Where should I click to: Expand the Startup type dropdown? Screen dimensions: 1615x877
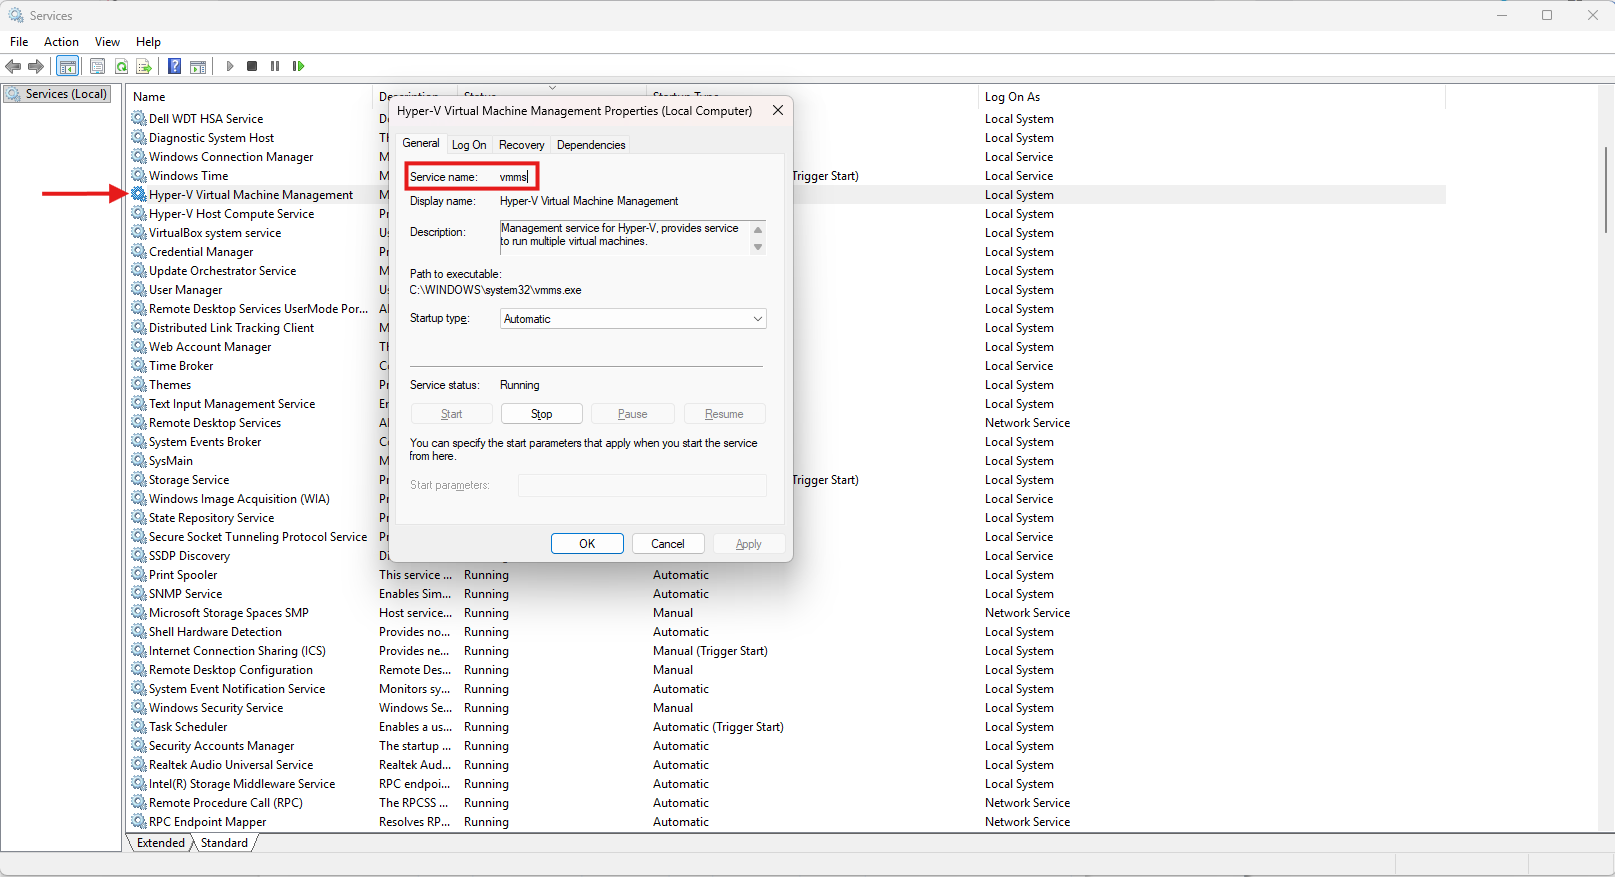point(632,319)
